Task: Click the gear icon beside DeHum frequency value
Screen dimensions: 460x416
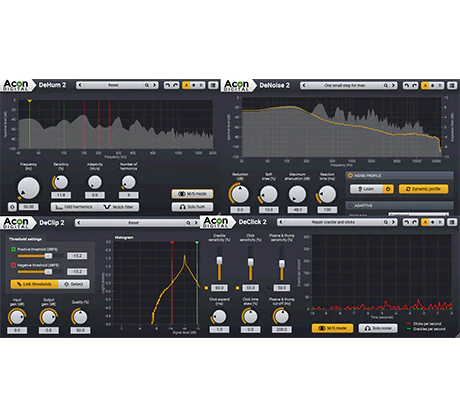Action: tap(12, 207)
